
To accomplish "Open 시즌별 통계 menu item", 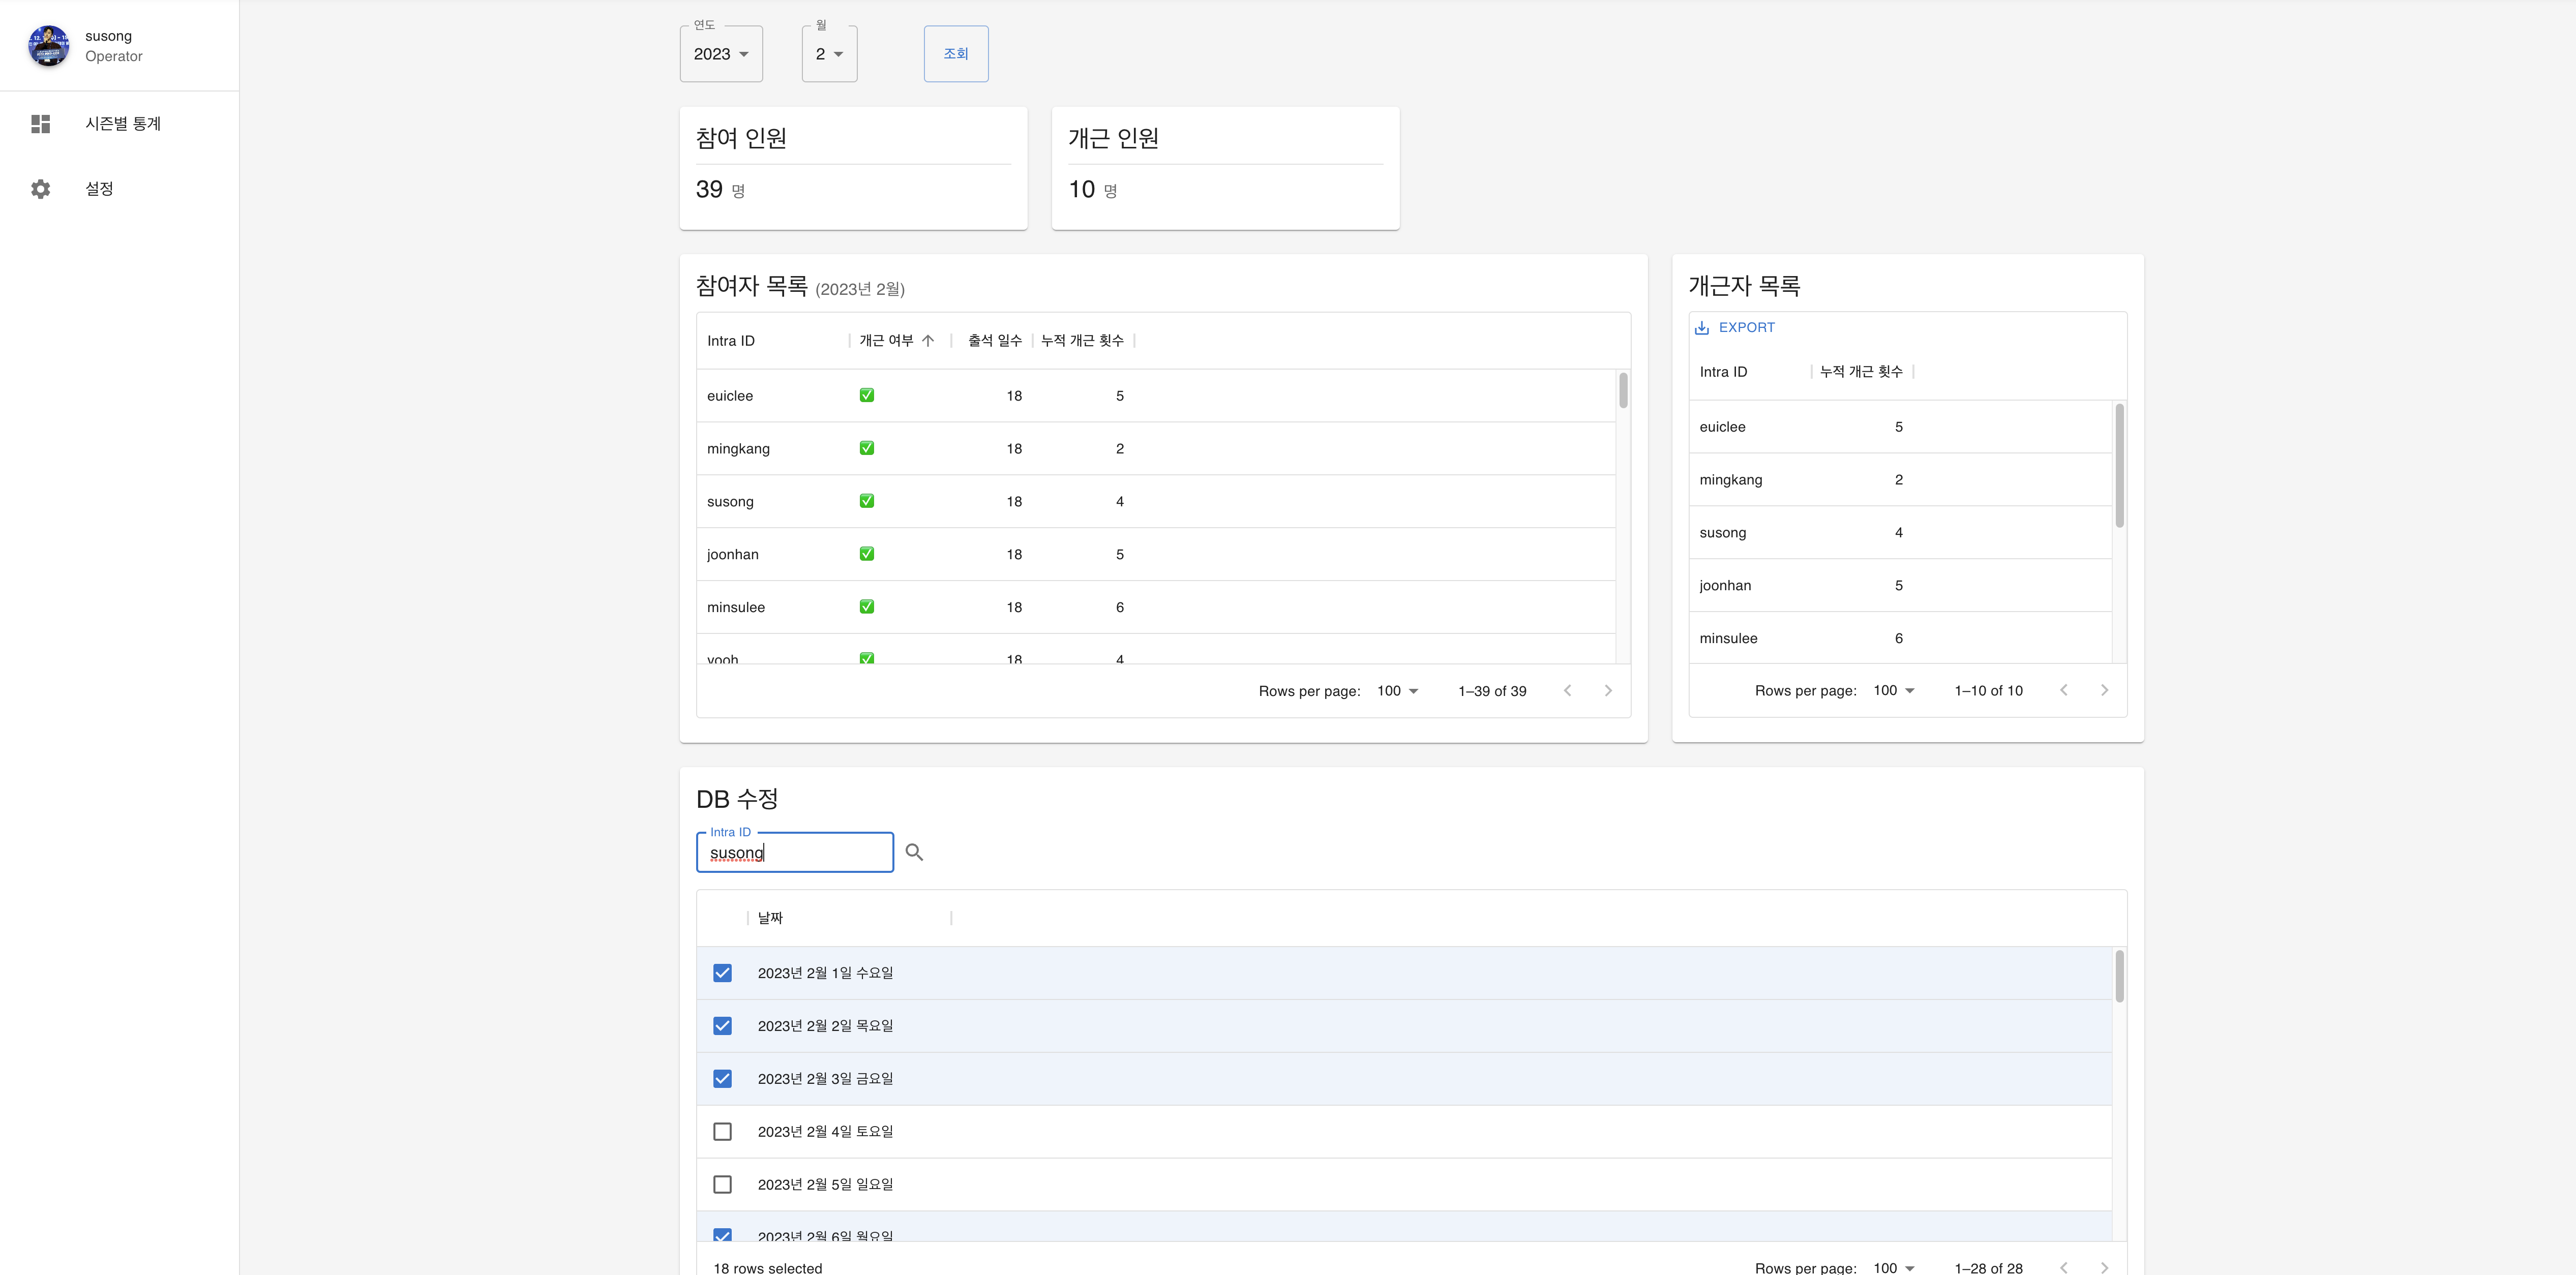I will 122,124.
